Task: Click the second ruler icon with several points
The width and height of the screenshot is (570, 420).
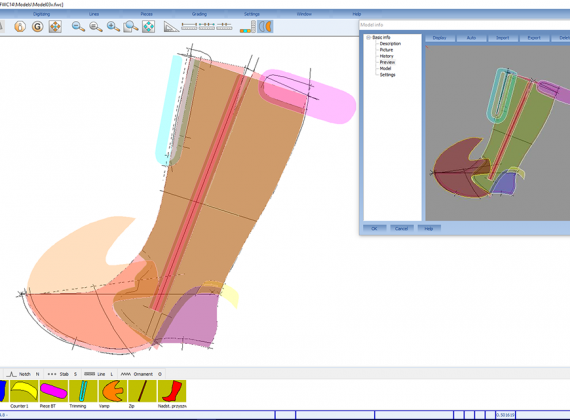Action: tap(206, 26)
